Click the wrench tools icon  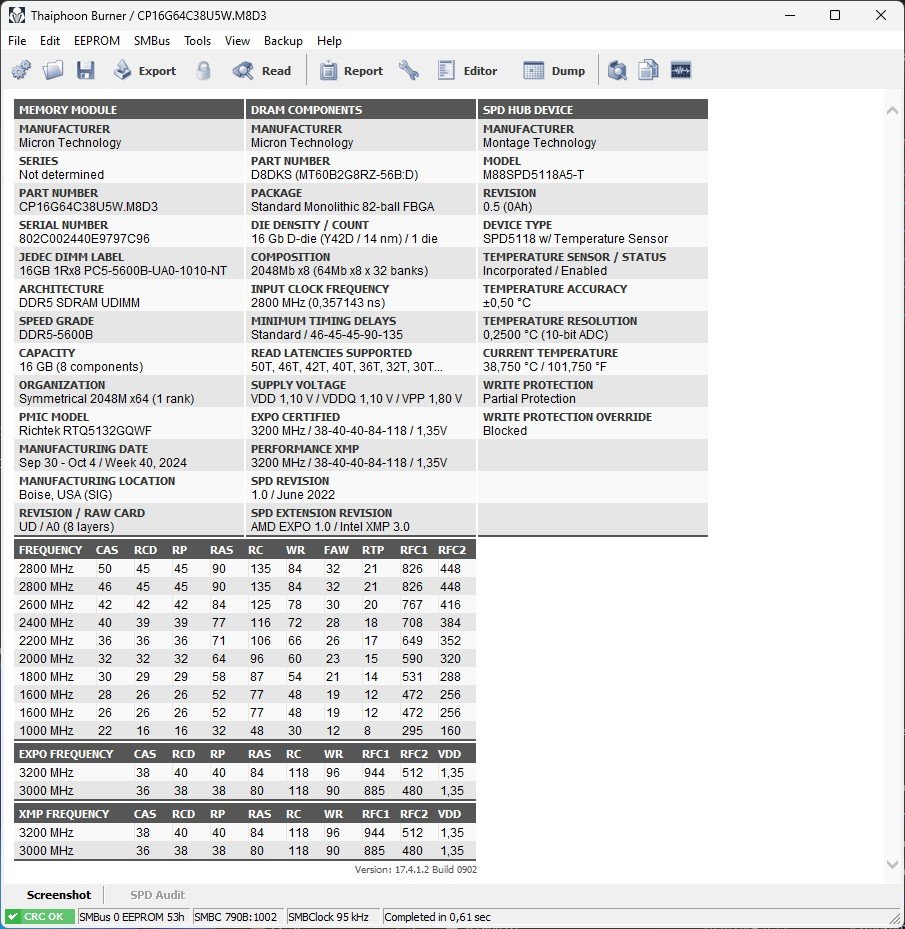click(x=409, y=71)
